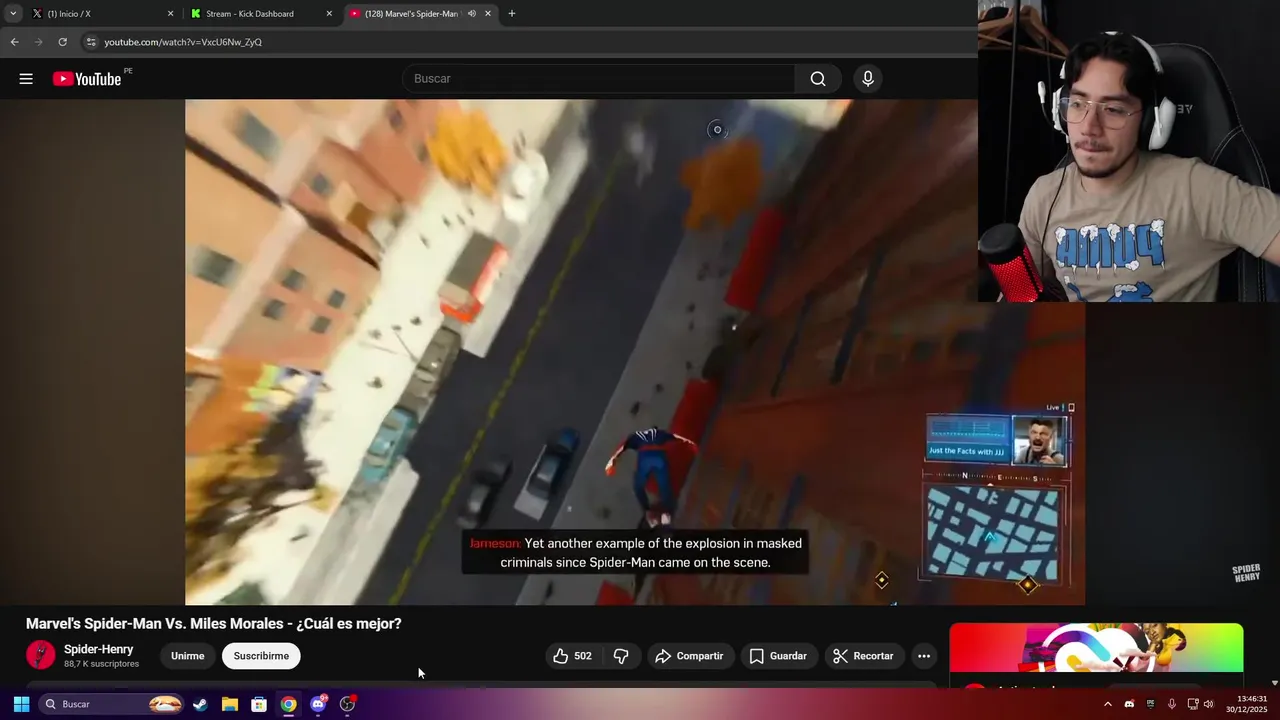Click the Suscribirme subscribe button
Viewport: 1280px width, 720px height.
click(261, 656)
